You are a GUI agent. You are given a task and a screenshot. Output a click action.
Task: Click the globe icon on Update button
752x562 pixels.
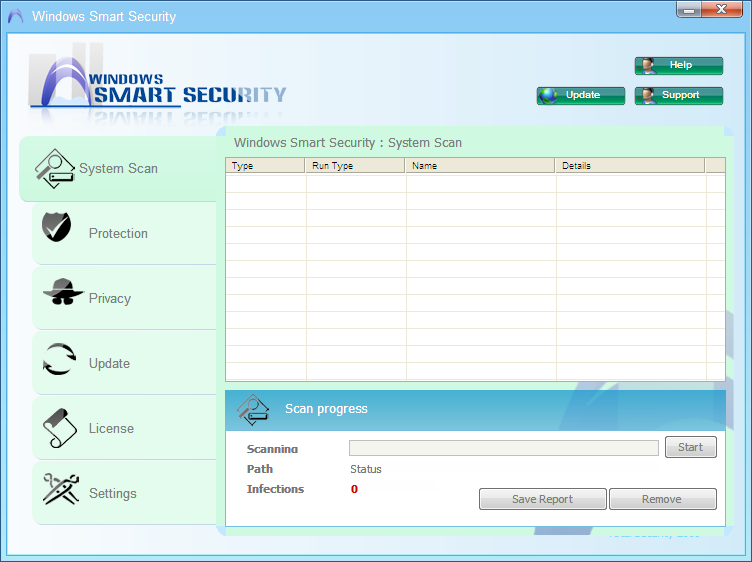point(548,96)
